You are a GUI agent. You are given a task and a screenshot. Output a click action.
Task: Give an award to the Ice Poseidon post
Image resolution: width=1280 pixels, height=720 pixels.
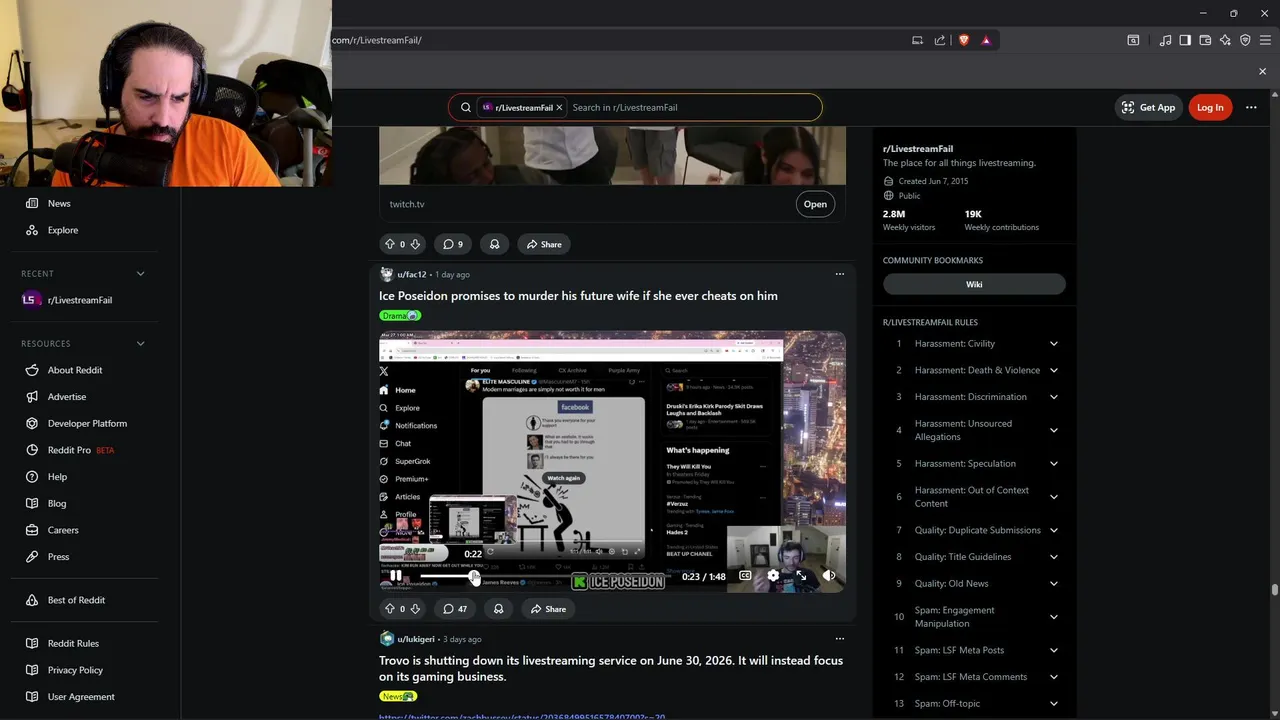(x=498, y=609)
